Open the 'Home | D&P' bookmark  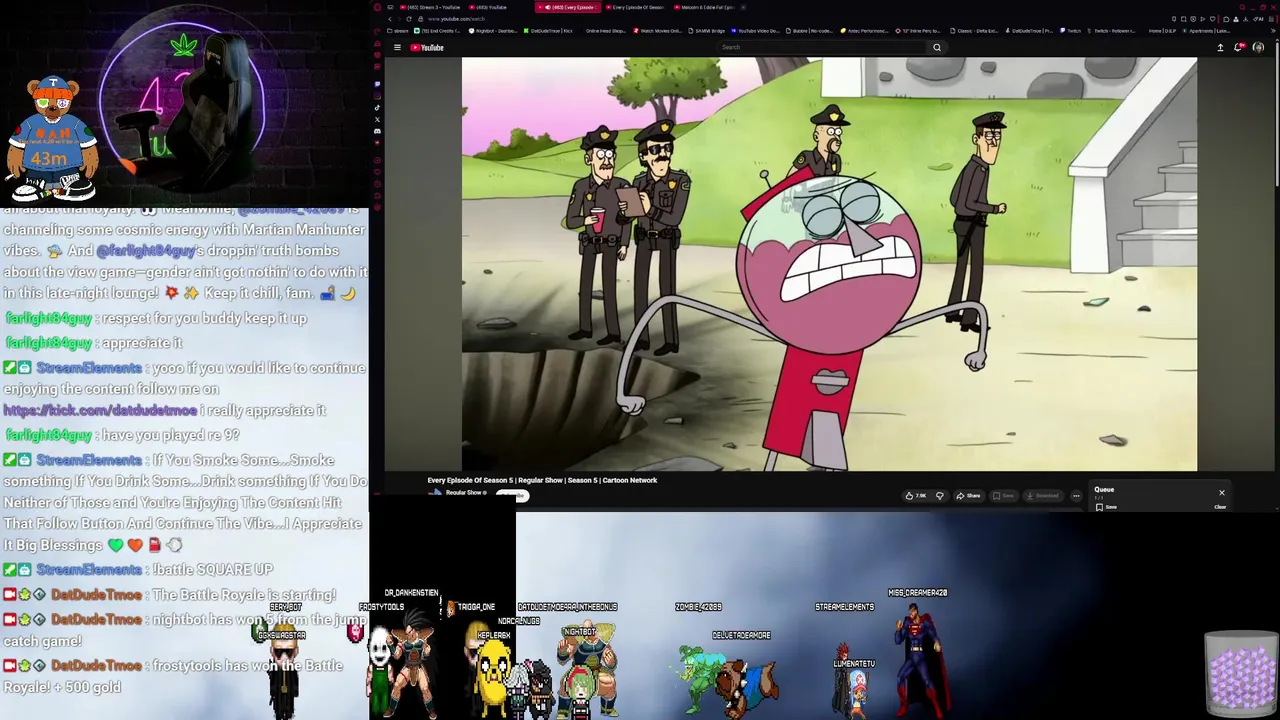point(1162,31)
